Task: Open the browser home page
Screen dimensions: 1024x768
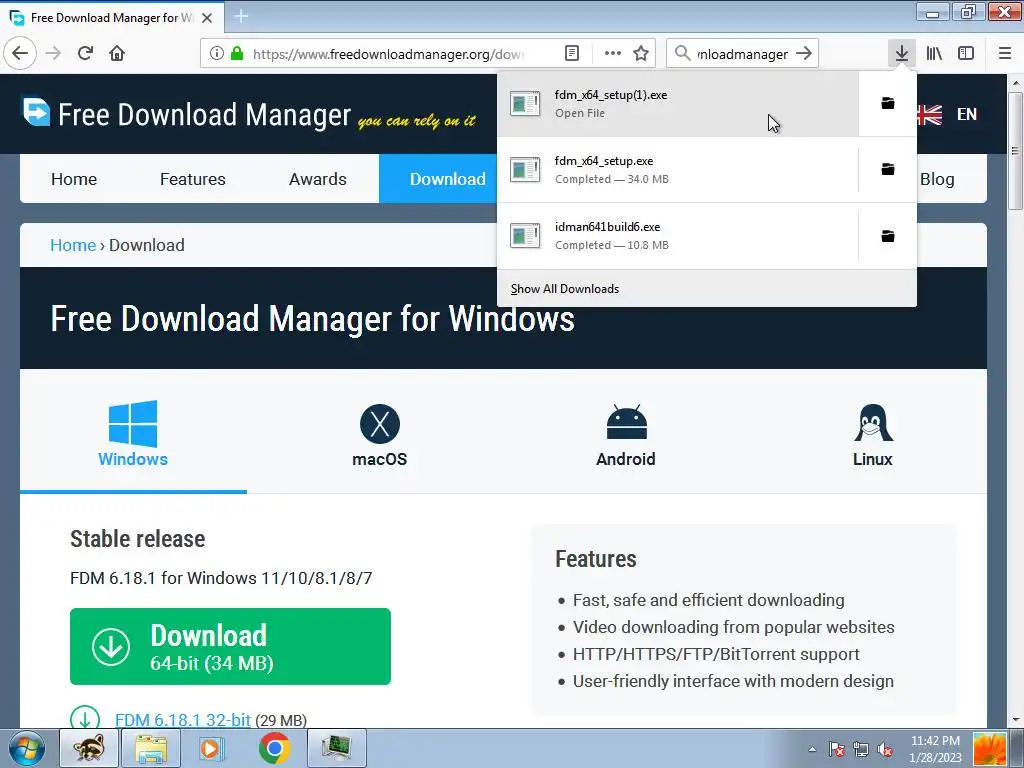Action: pyautogui.click(x=117, y=53)
